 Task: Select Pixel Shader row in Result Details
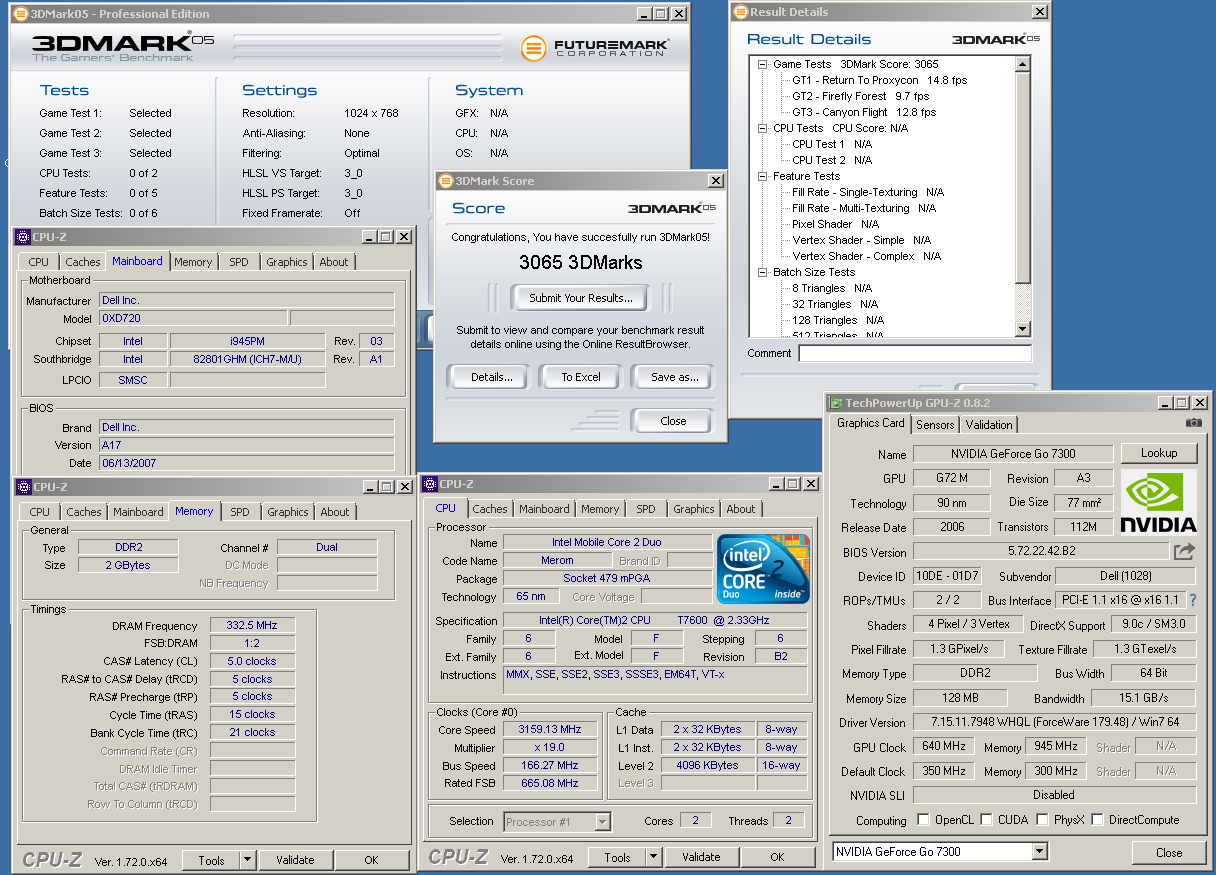click(x=836, y=224)
